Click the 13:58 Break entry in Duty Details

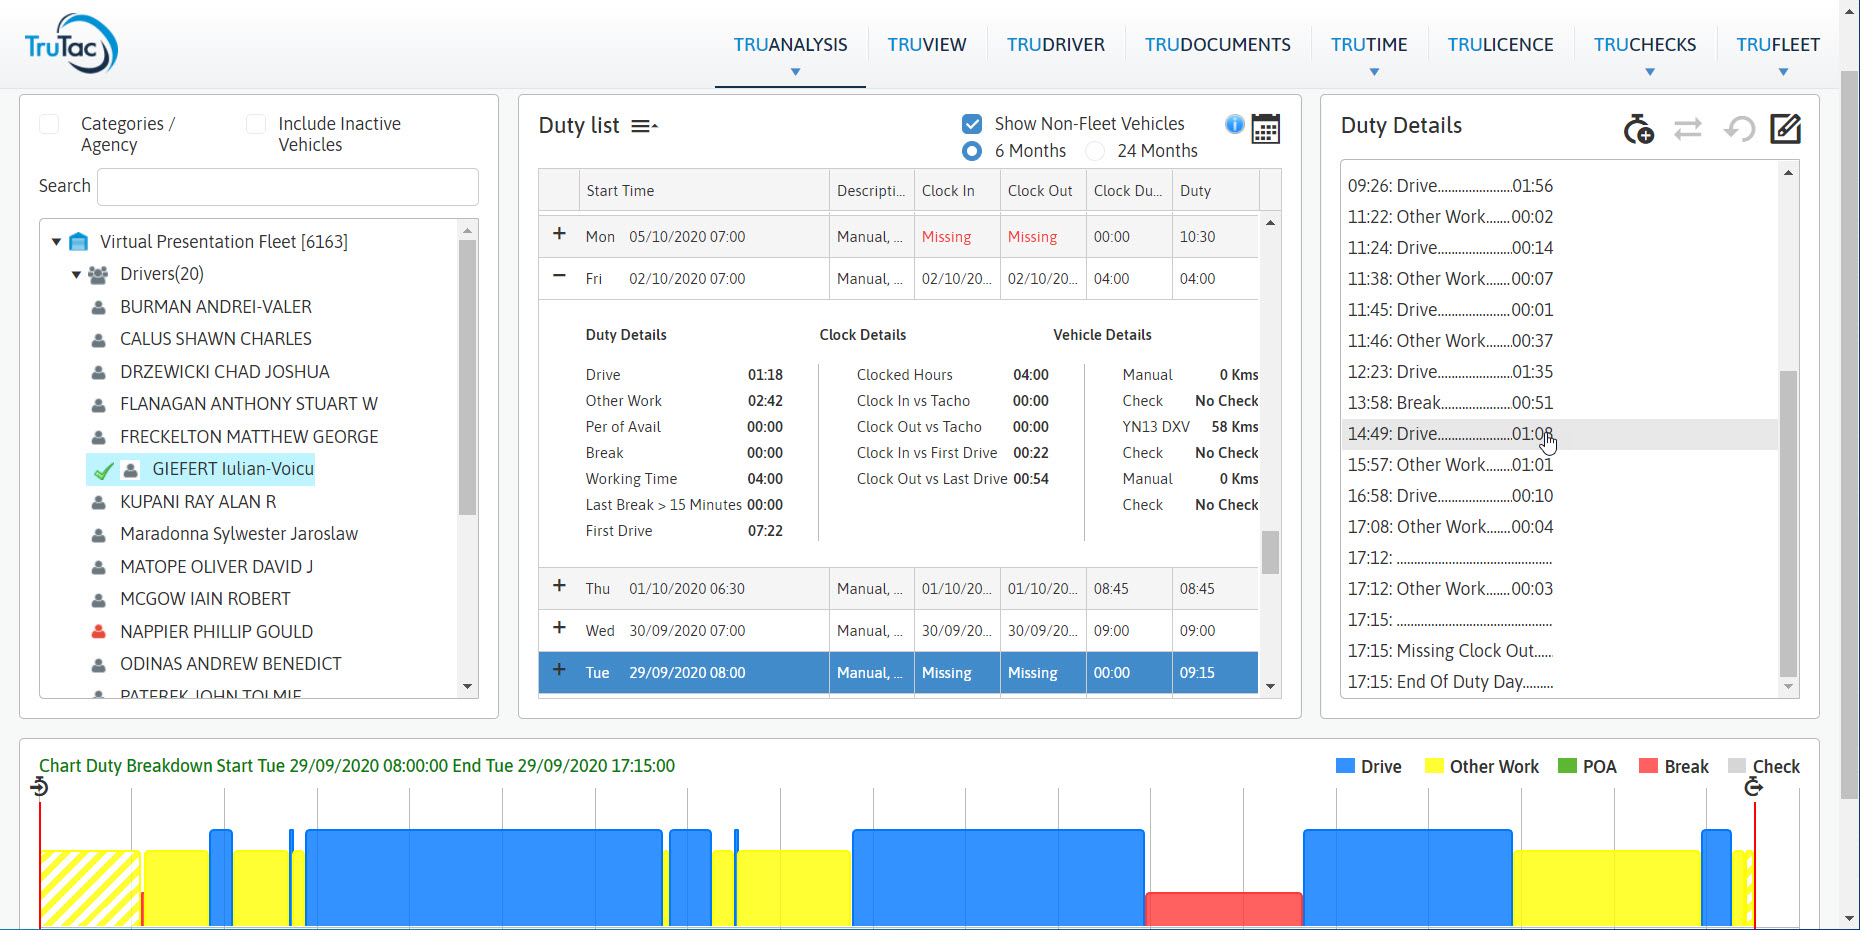click(1449, 403)
